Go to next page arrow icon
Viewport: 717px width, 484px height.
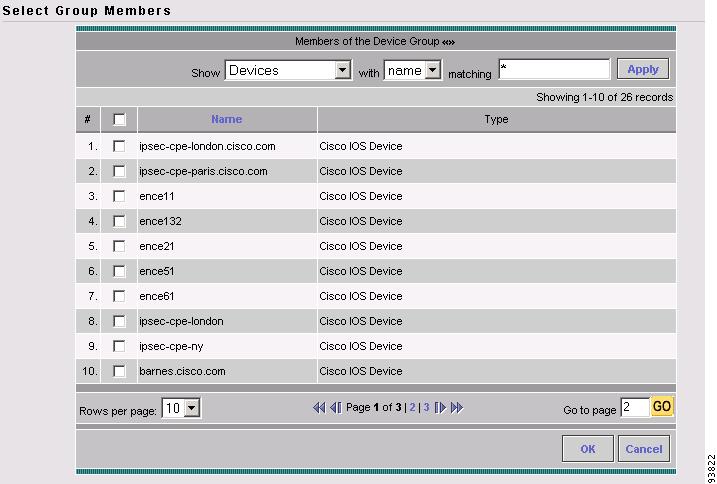tap(440, 408)
